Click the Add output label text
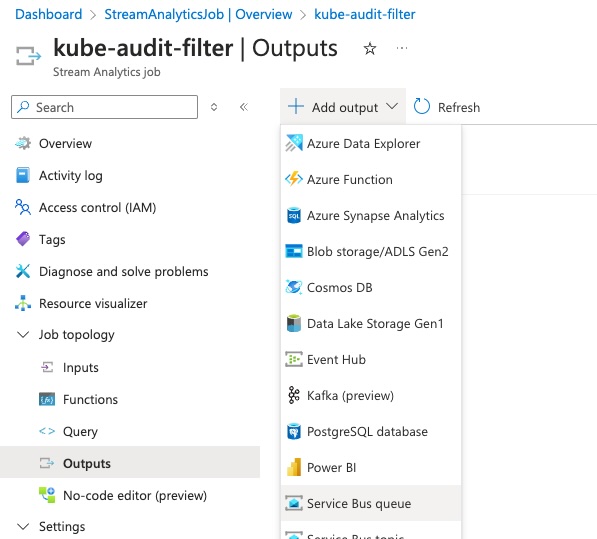Image resolution: width=597 pixels, height=539 pixels. [345, 107]
